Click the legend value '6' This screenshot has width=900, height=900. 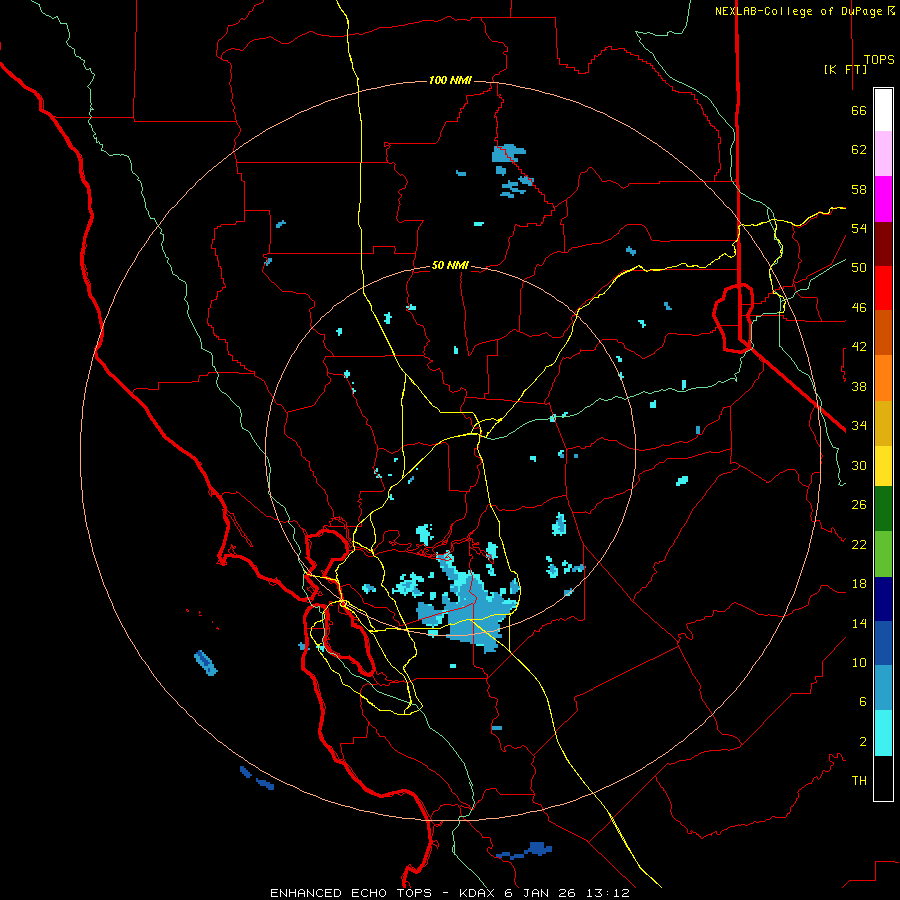click(862, 702)
